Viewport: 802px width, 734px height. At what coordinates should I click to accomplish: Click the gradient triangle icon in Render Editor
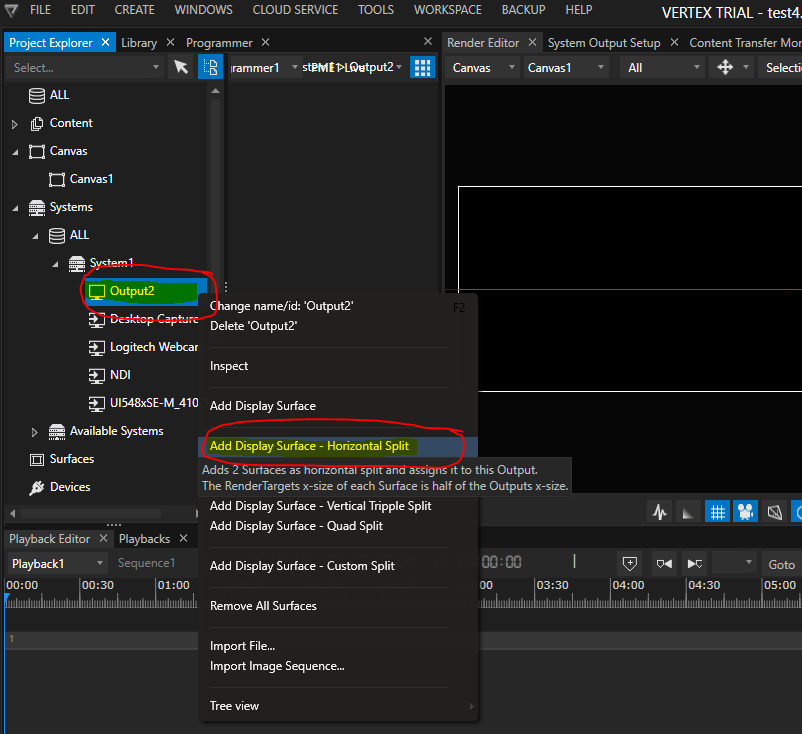(x=688, y=512)
